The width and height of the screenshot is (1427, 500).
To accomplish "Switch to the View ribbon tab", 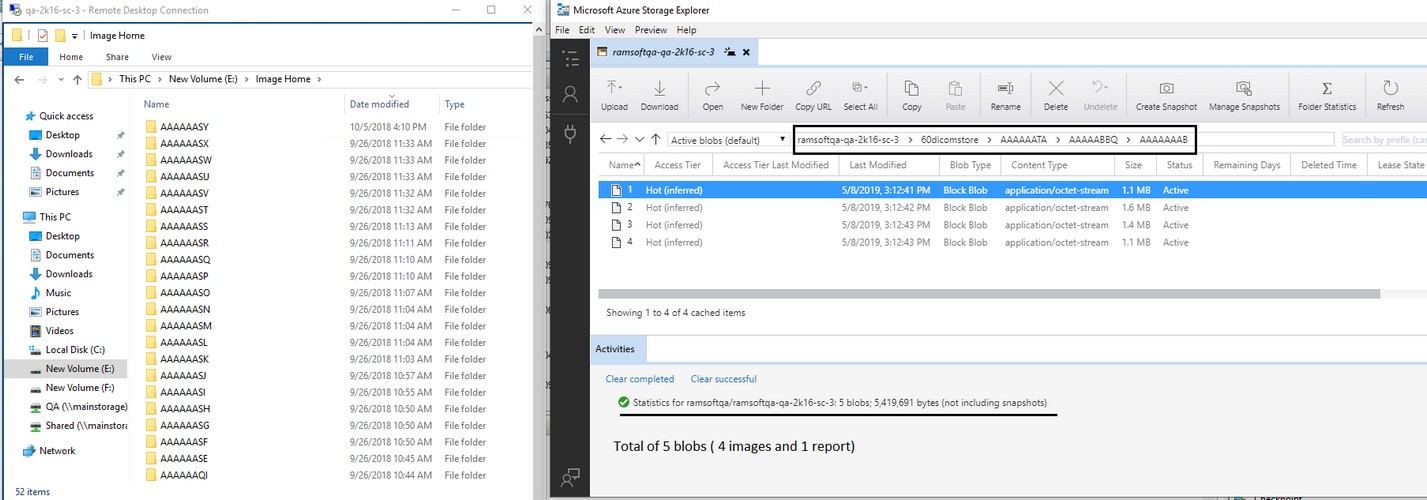I will (161, 57).
